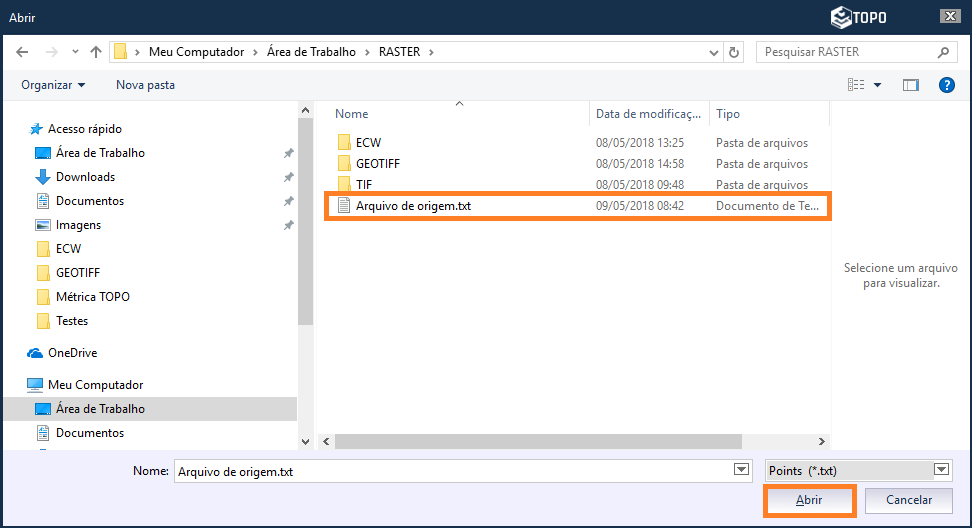Click the Nova pasta button

(145, 85)
